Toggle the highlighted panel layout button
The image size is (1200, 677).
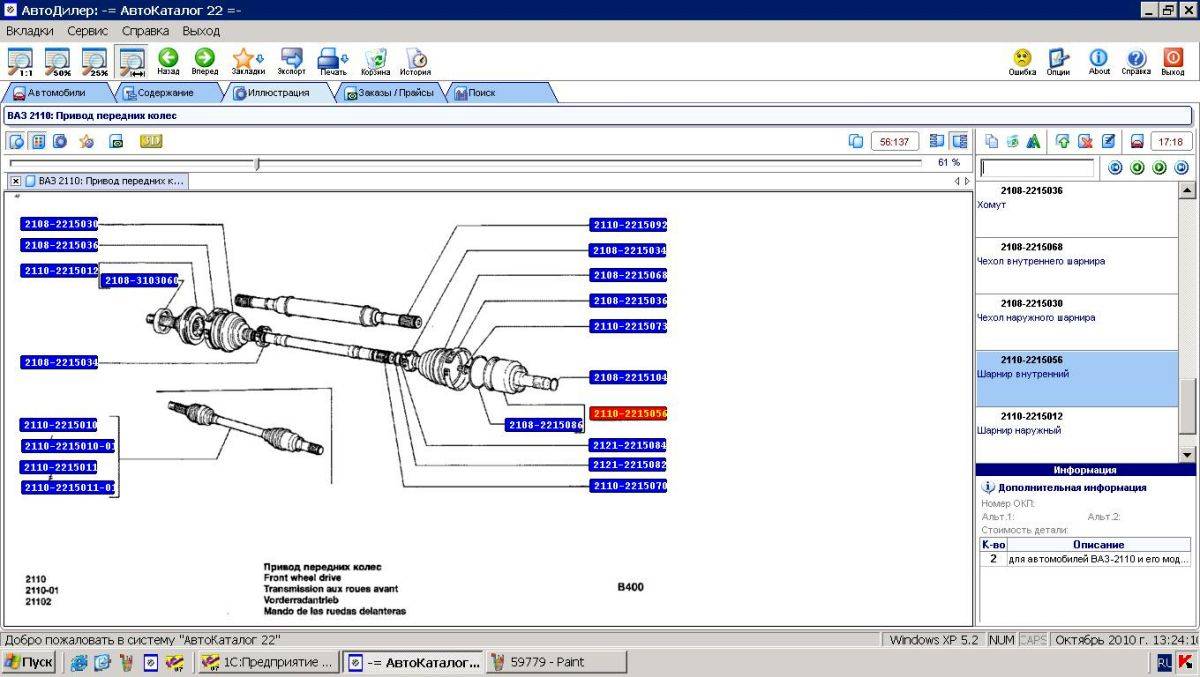click(x=960, y=141)
